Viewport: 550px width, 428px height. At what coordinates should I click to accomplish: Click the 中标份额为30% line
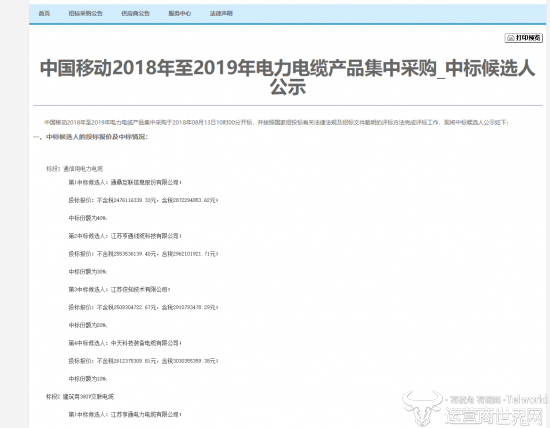pyautogui.click(x=88, y=272)
